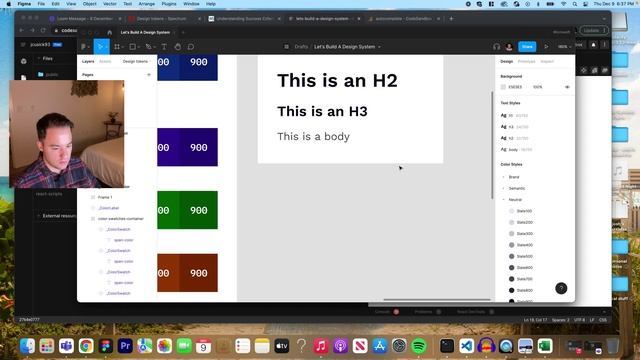Switch to the Assets tab
The height and width of the screenshot is (360, 640).
coord(105,61)
